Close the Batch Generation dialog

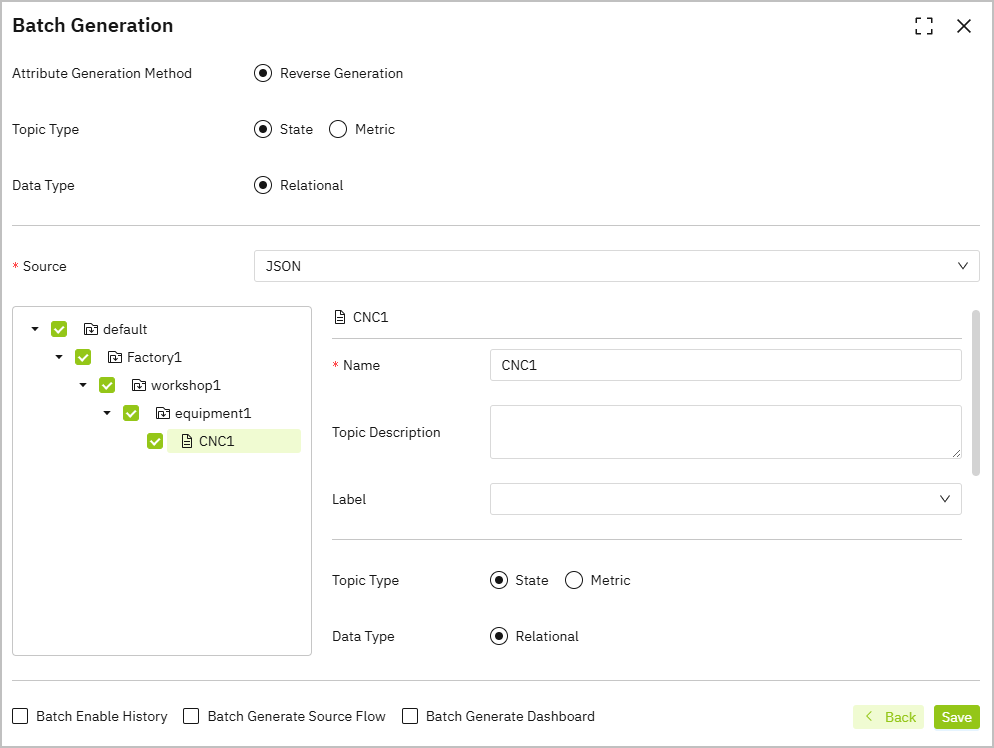(964, 27)
